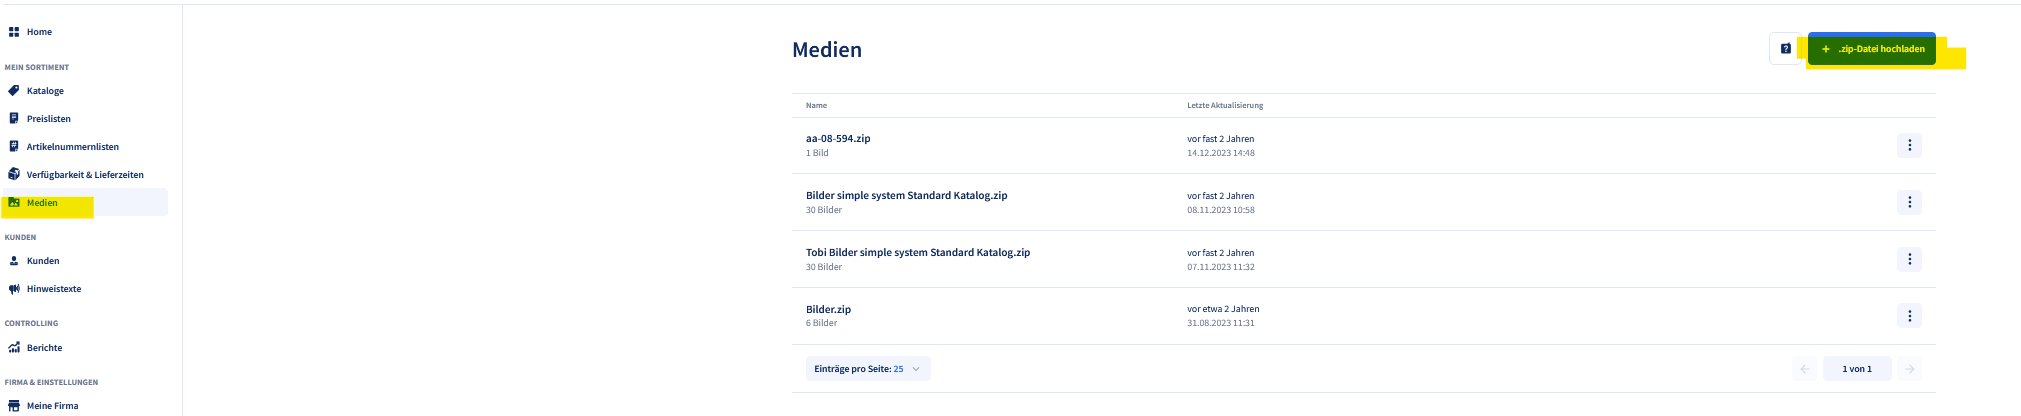Click the next page arrow
2021x416 pixels.
(x=1909, y=369)
